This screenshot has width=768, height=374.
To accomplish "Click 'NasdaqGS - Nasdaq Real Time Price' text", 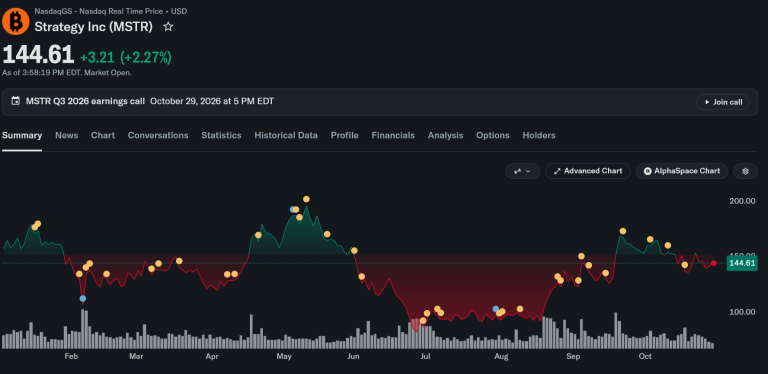I will 98,11.
